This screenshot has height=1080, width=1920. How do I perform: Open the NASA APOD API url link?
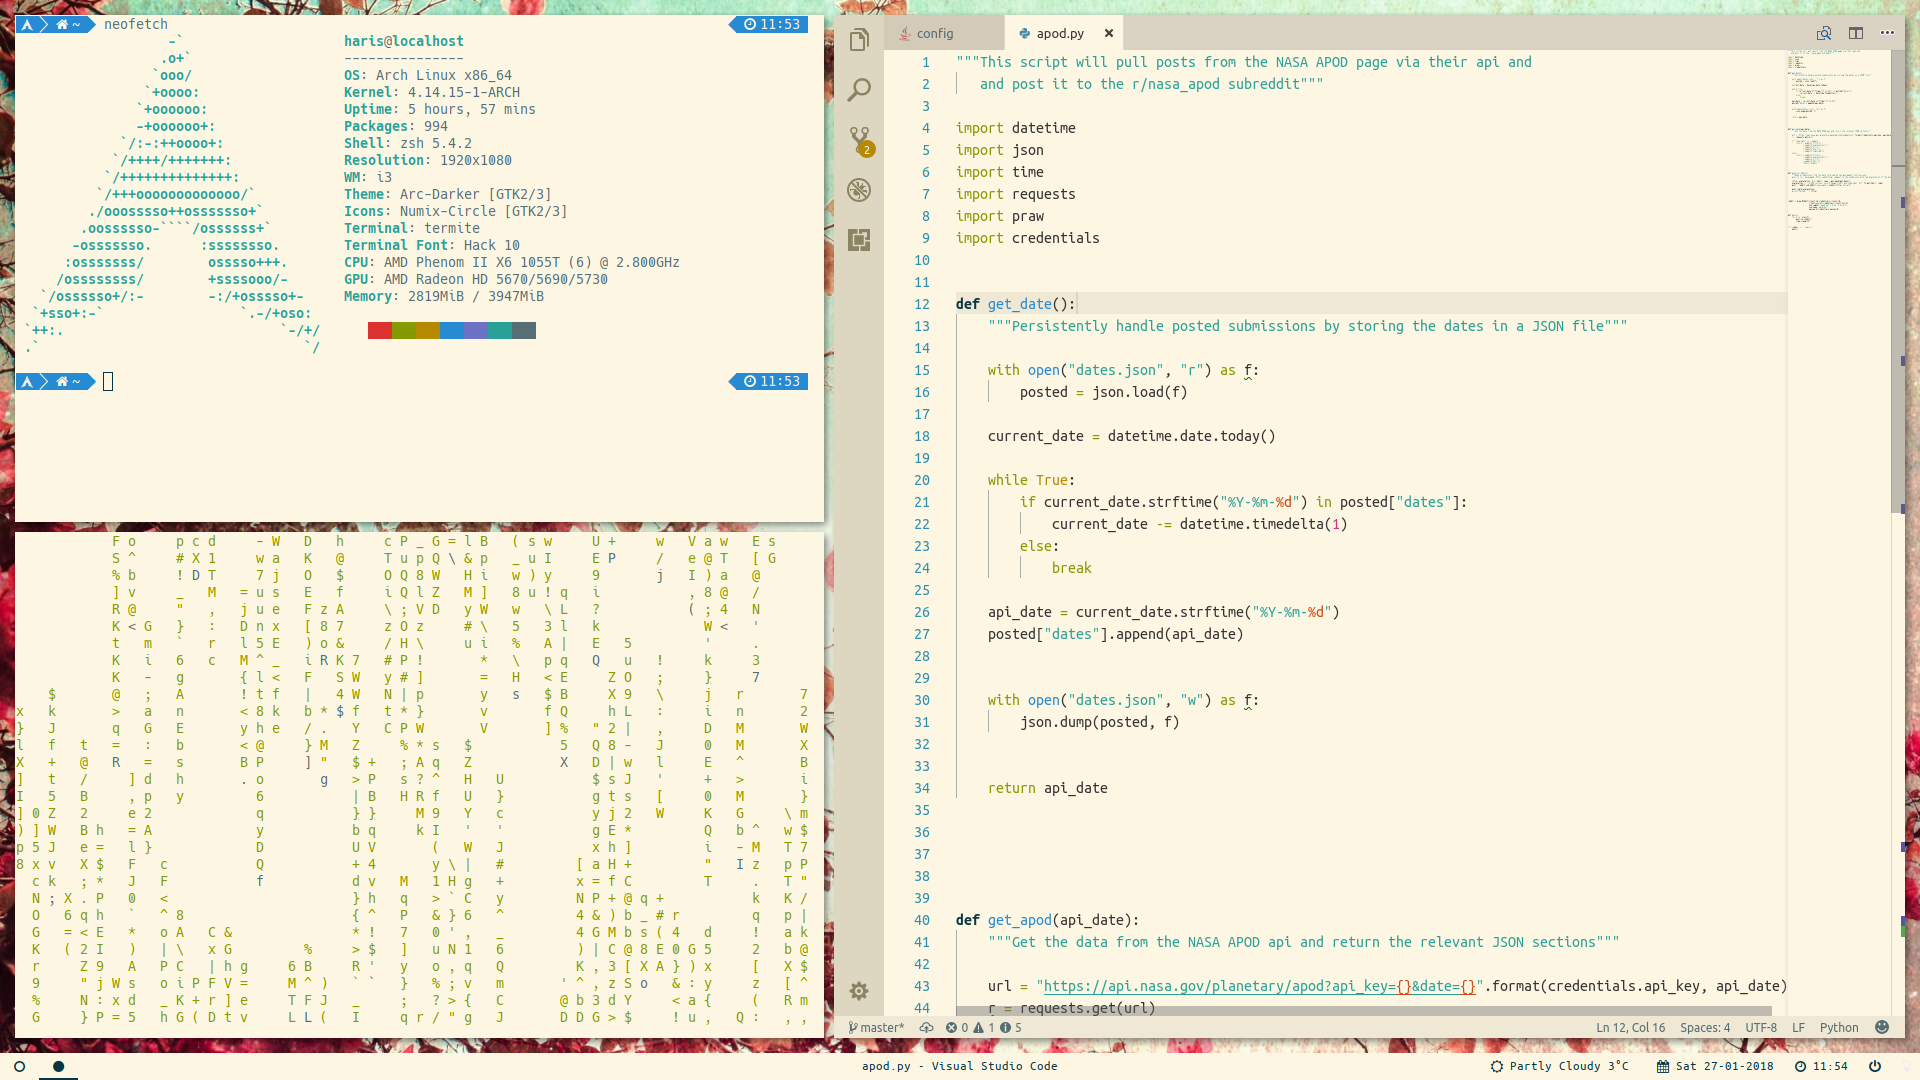pyautogui.click(x=1260, y=986)
